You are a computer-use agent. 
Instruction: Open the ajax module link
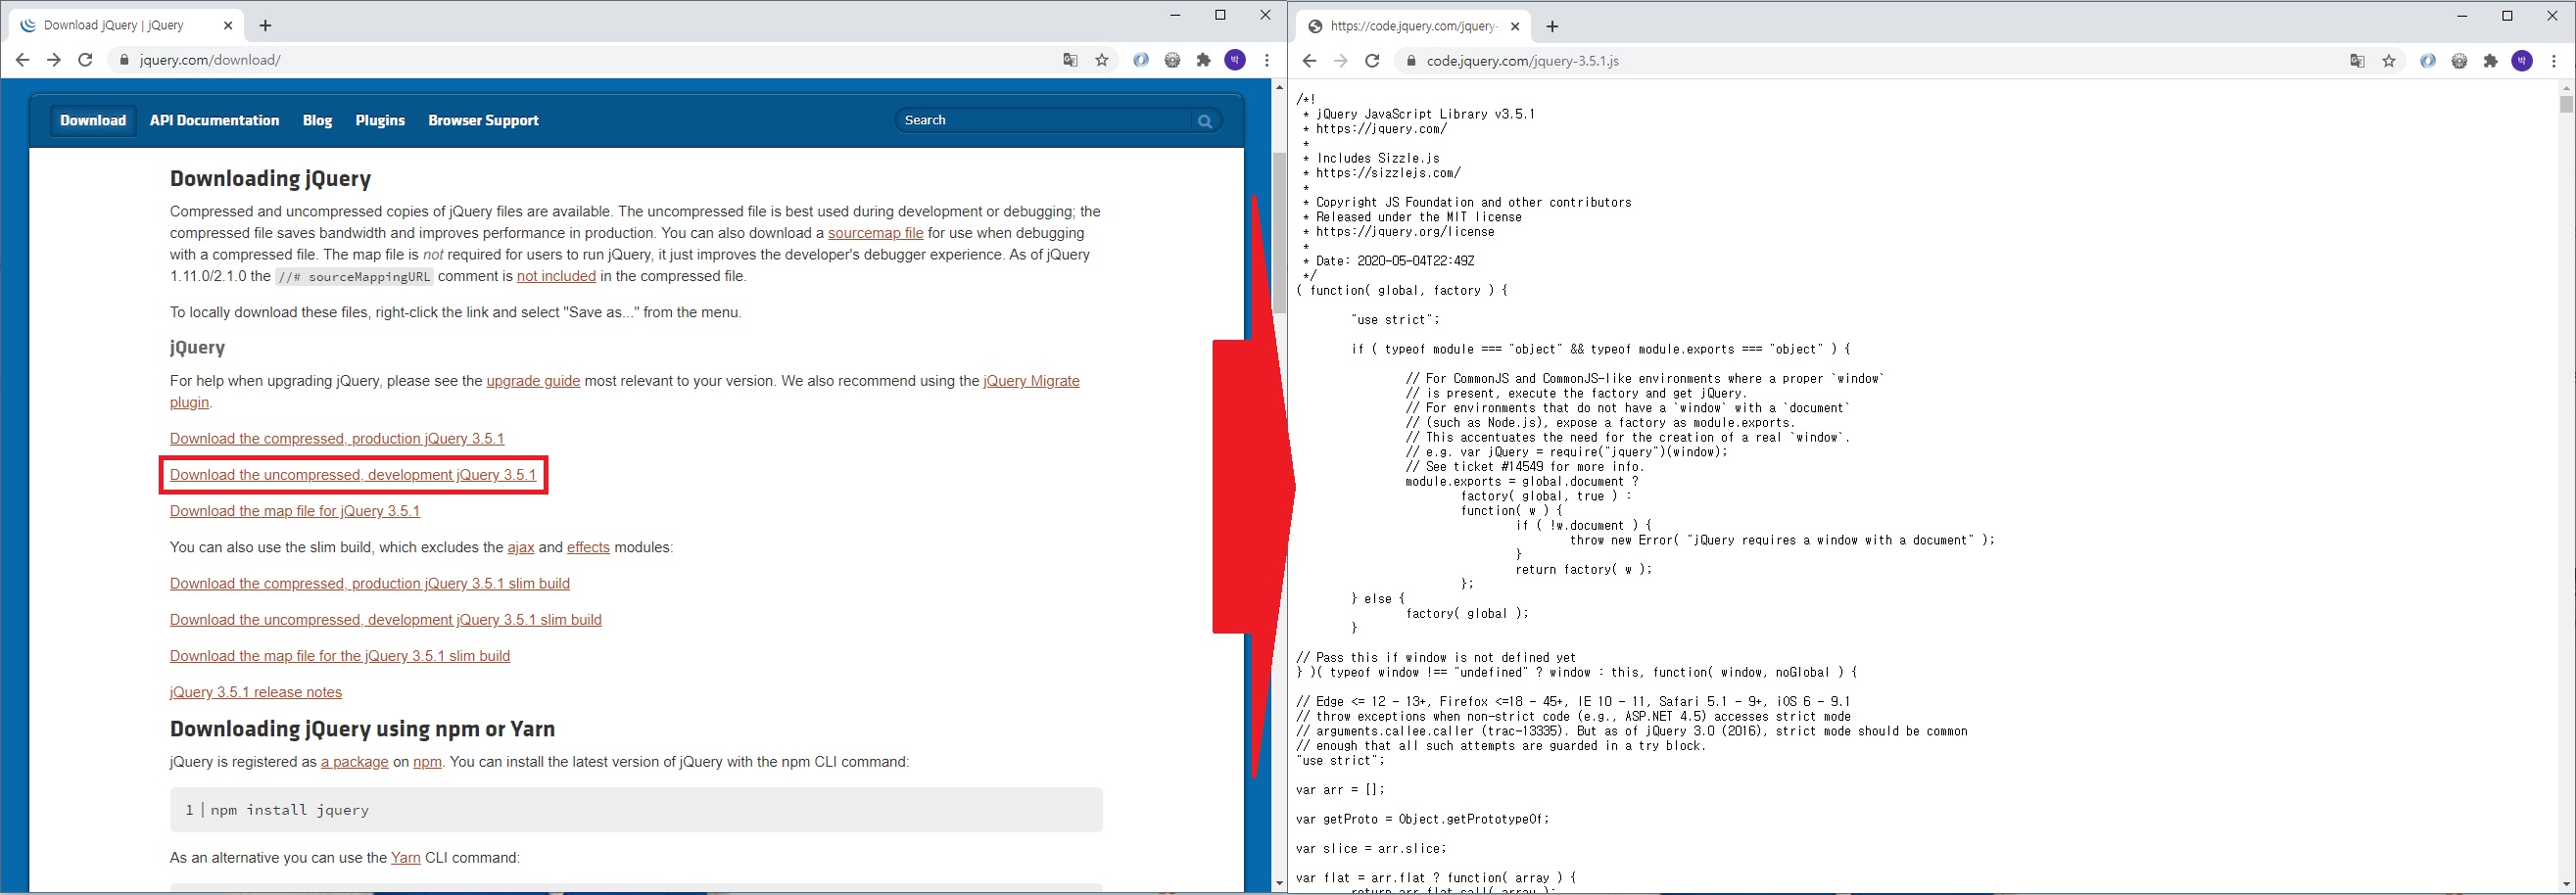[521, 547]
